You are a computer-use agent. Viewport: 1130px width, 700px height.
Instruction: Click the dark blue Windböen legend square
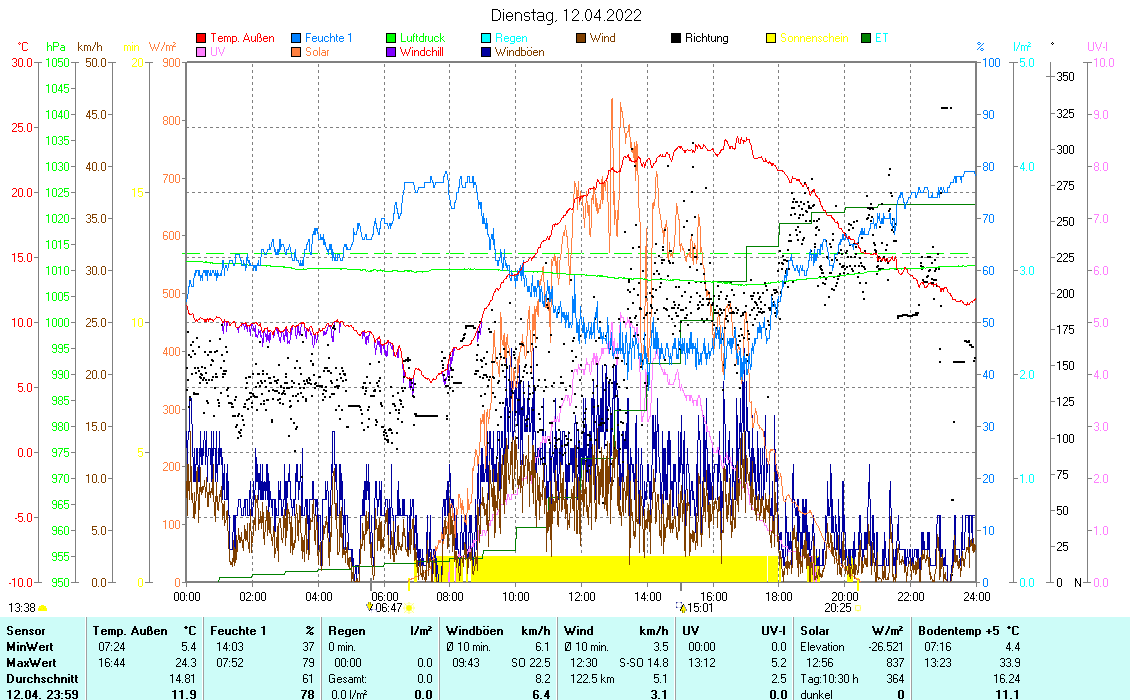(486, 51)
